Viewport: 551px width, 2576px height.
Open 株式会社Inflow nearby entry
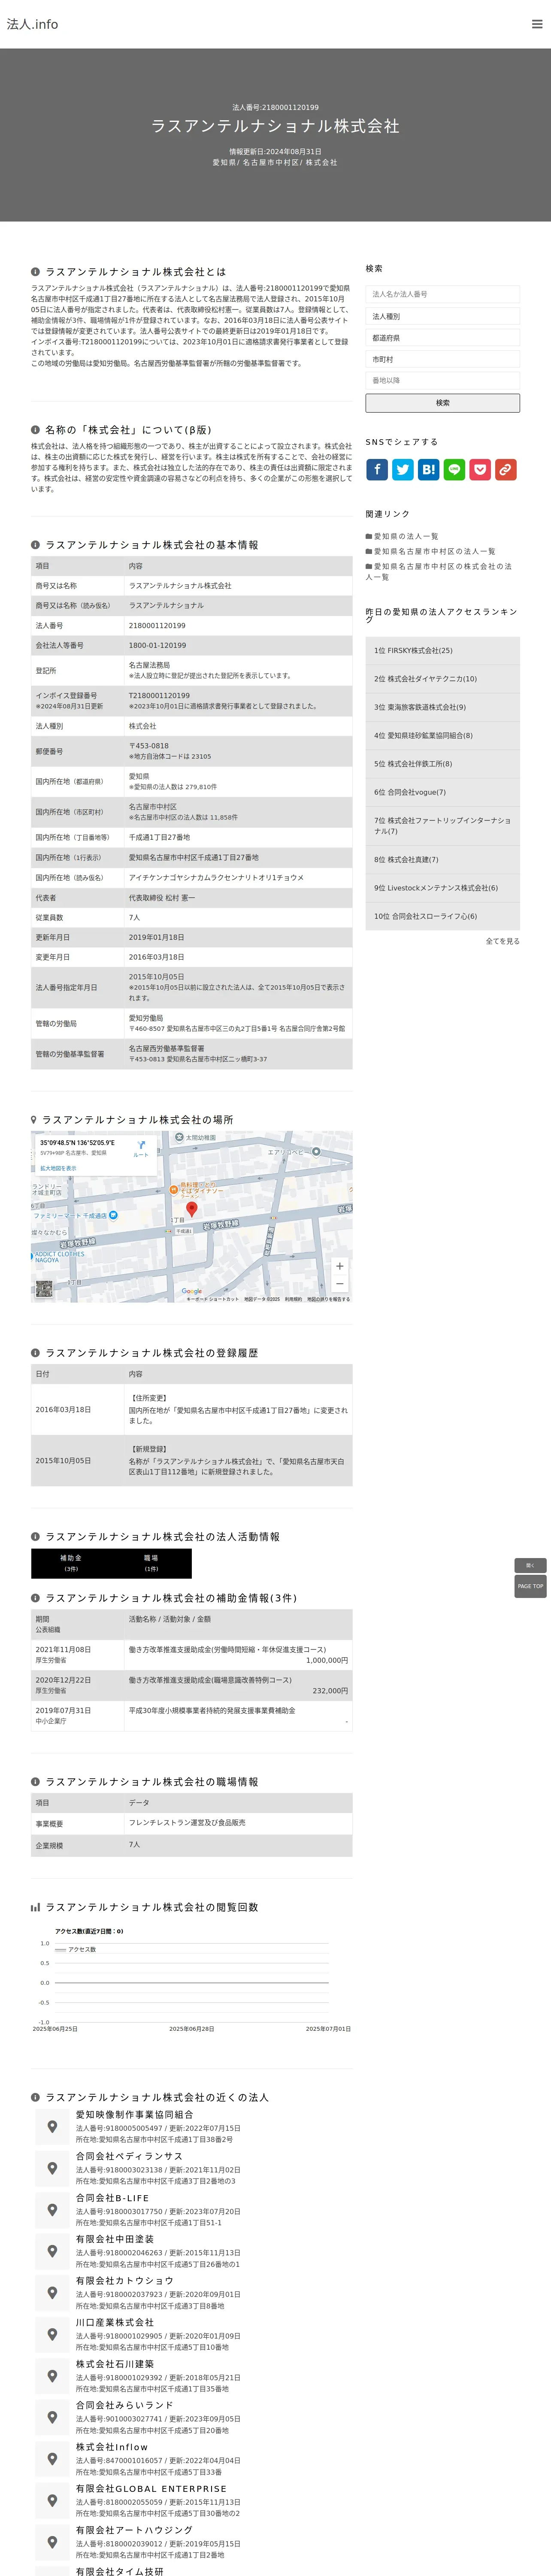[112, 2447]
